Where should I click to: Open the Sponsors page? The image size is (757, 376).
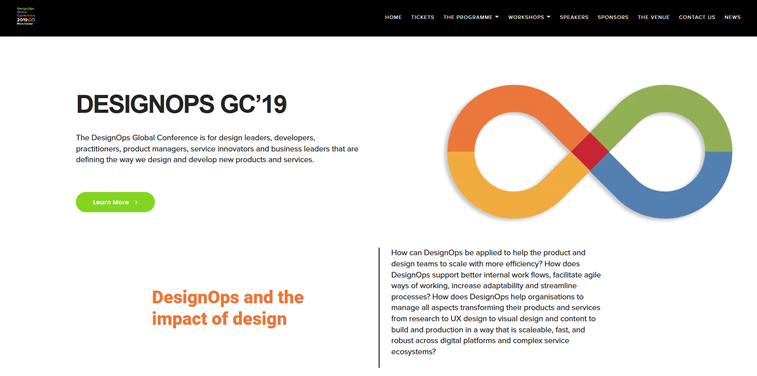pos(613,17)
